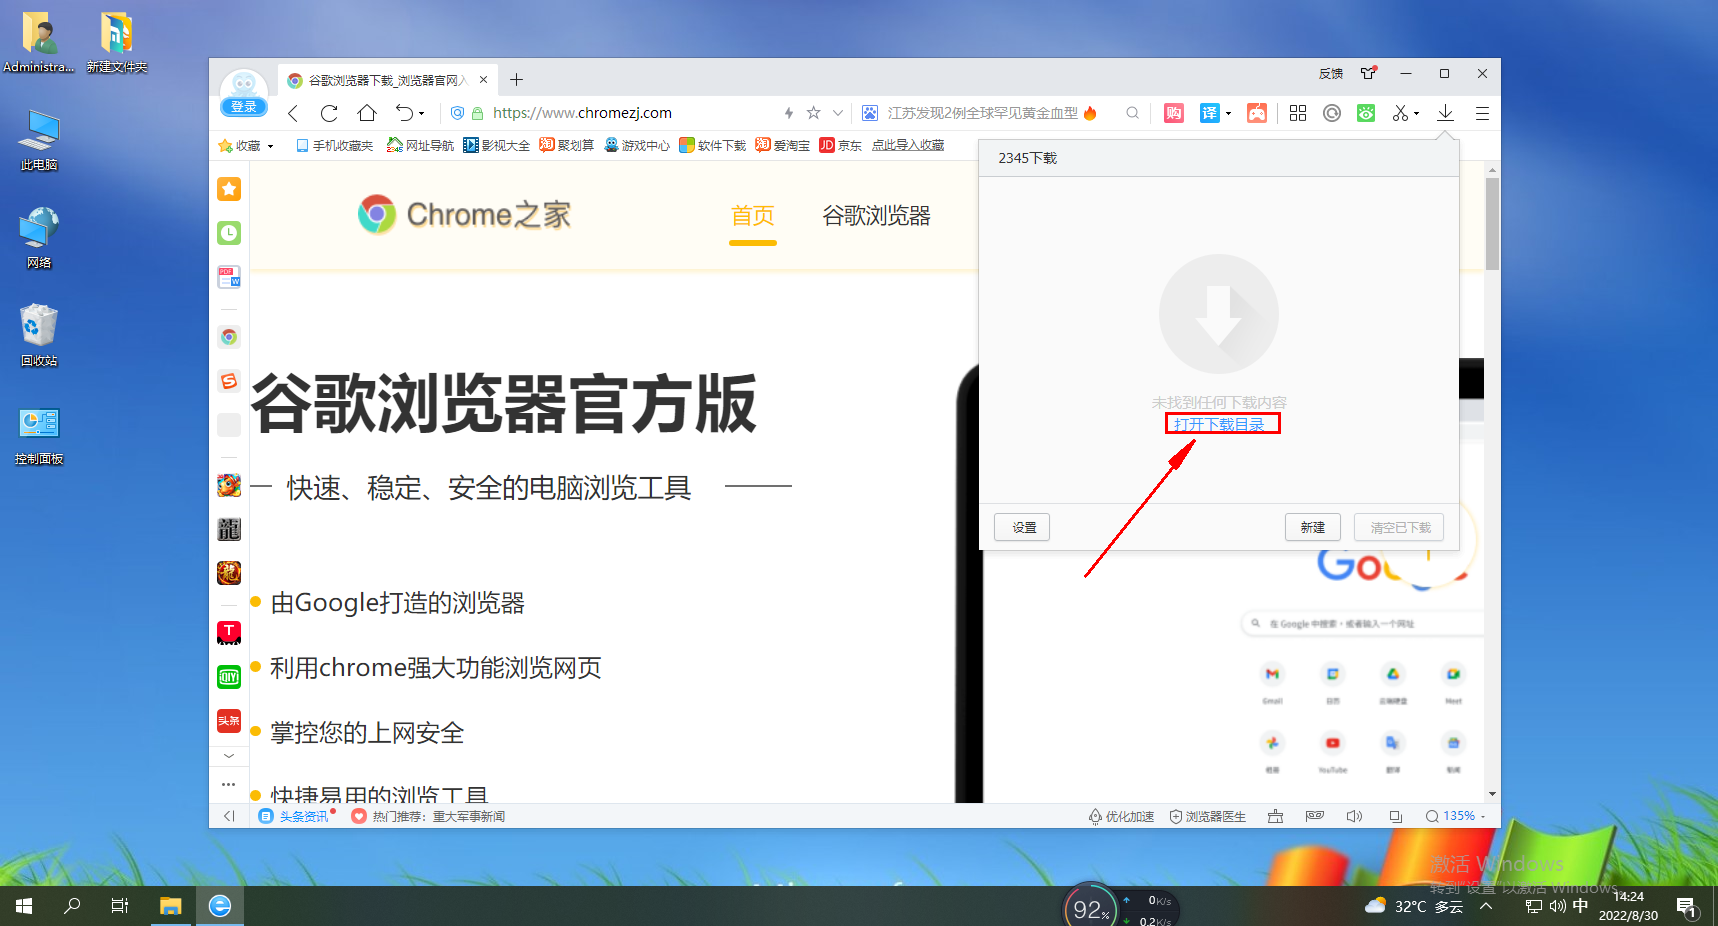Image resolution: width=1718 pixels, height=926 pixels.
Task: Open sidebar green clock history icon
Action: pos(229,233)
